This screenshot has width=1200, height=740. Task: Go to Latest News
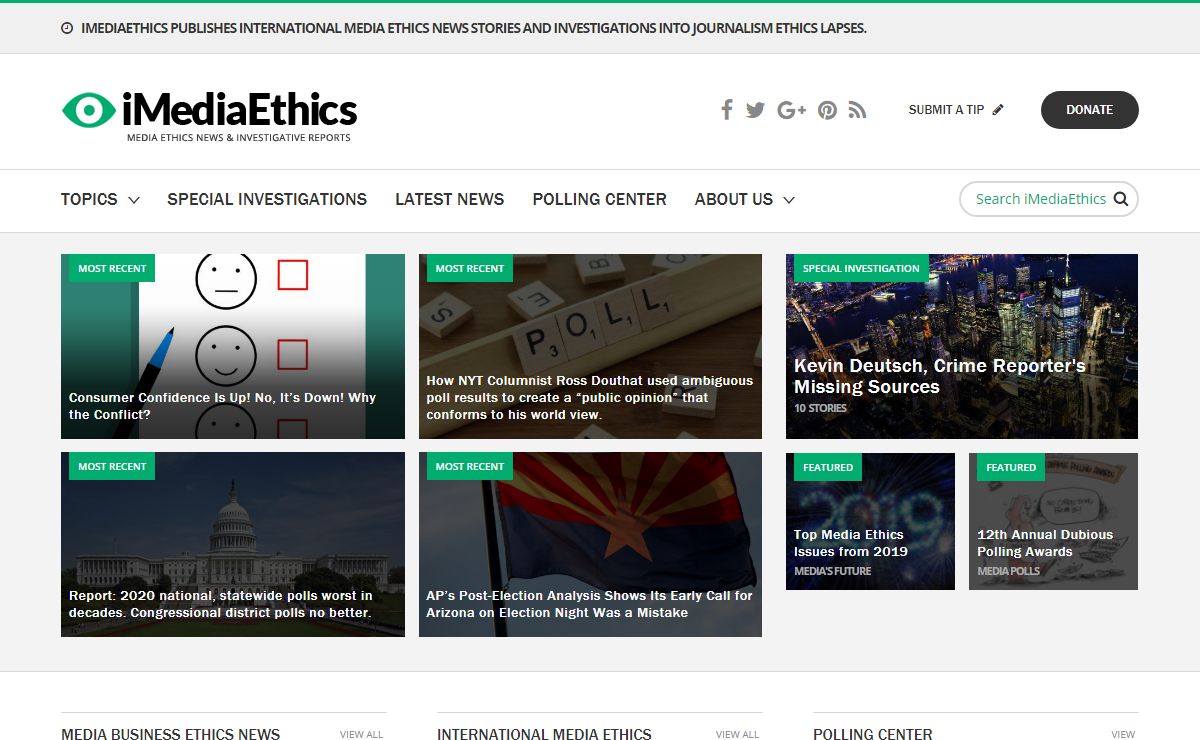click(x=450, y=199)
